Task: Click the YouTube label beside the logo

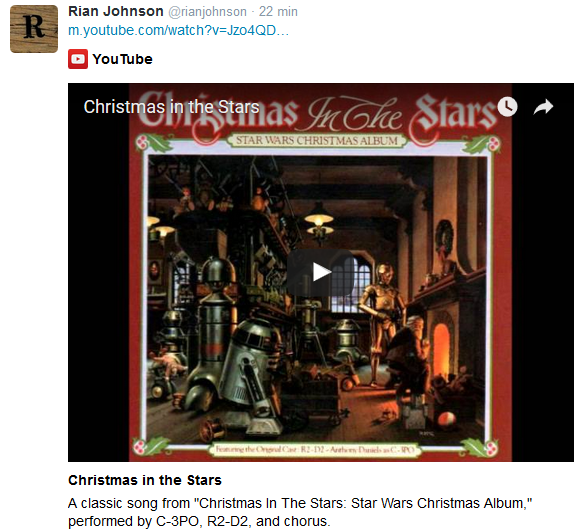Action: pyautogui.click(x=123, y=59)
